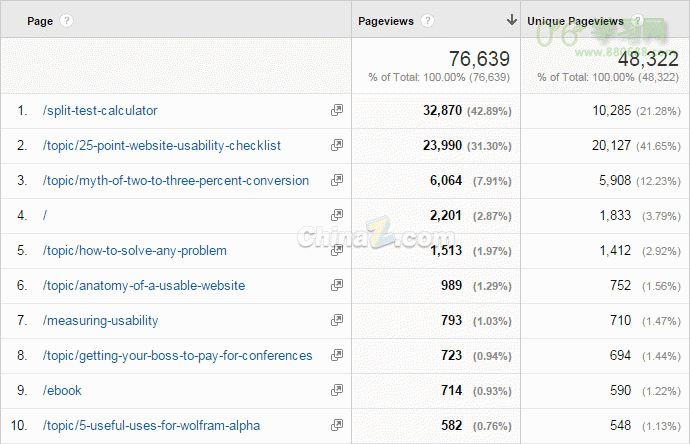Sort the table by Page column header
Image resolution: width=690 pixels, height=444 pixels.
tap(40, 20)
